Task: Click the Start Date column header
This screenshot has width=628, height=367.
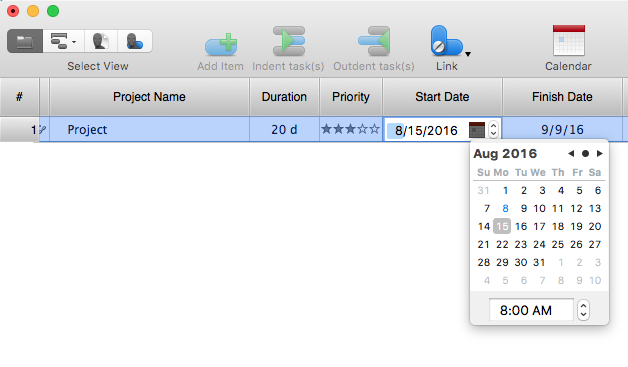Action: point(442,97)
